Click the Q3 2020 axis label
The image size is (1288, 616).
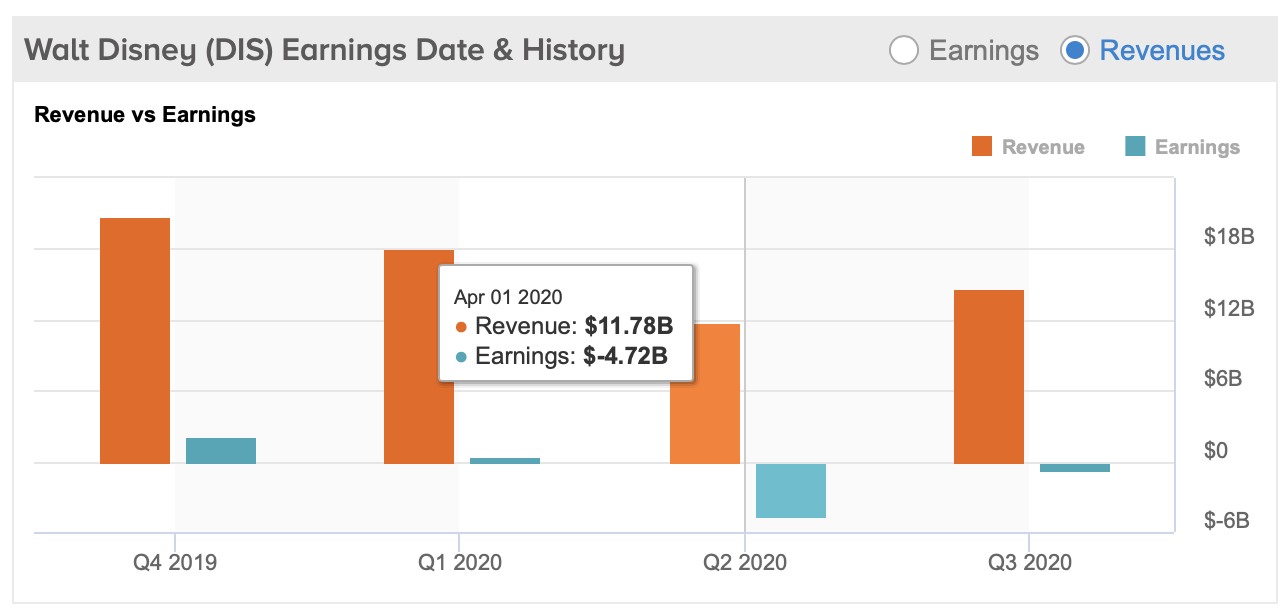coord(1030,562)
